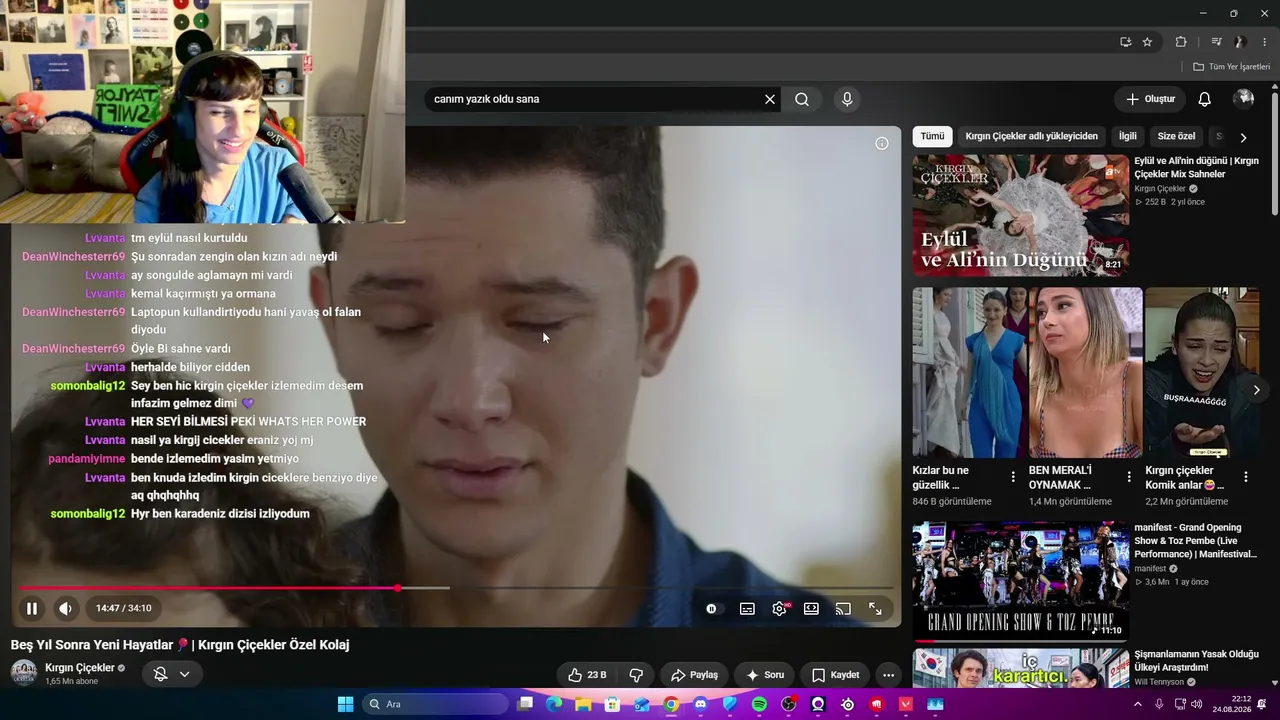
Task: Clear the YouTube search text
Action: (770, 99)
